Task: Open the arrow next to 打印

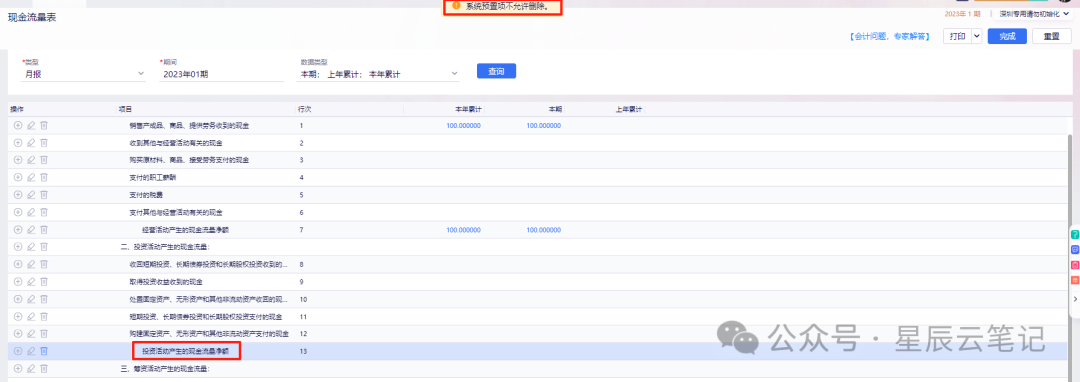Action: point(977,36)
